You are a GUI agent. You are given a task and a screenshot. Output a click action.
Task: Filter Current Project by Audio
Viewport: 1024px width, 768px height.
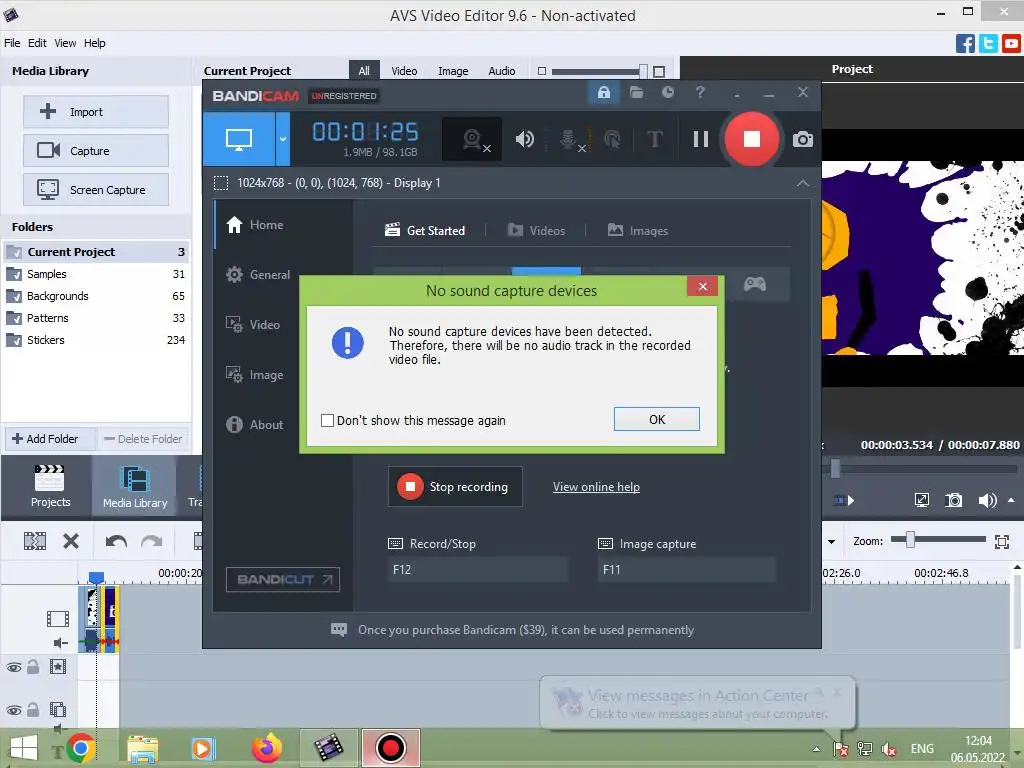coord(502,71)
